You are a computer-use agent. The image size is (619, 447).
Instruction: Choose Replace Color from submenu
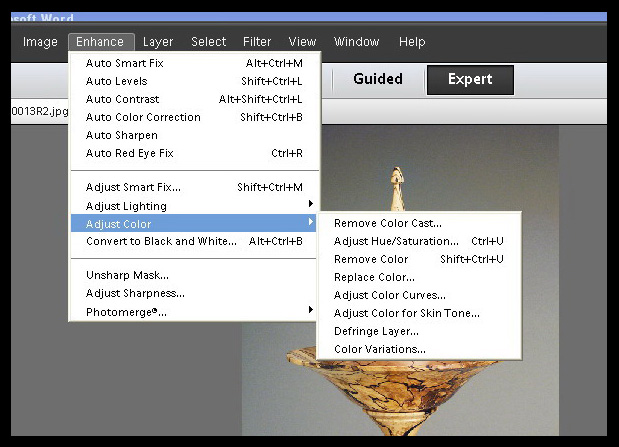(374, 277)
